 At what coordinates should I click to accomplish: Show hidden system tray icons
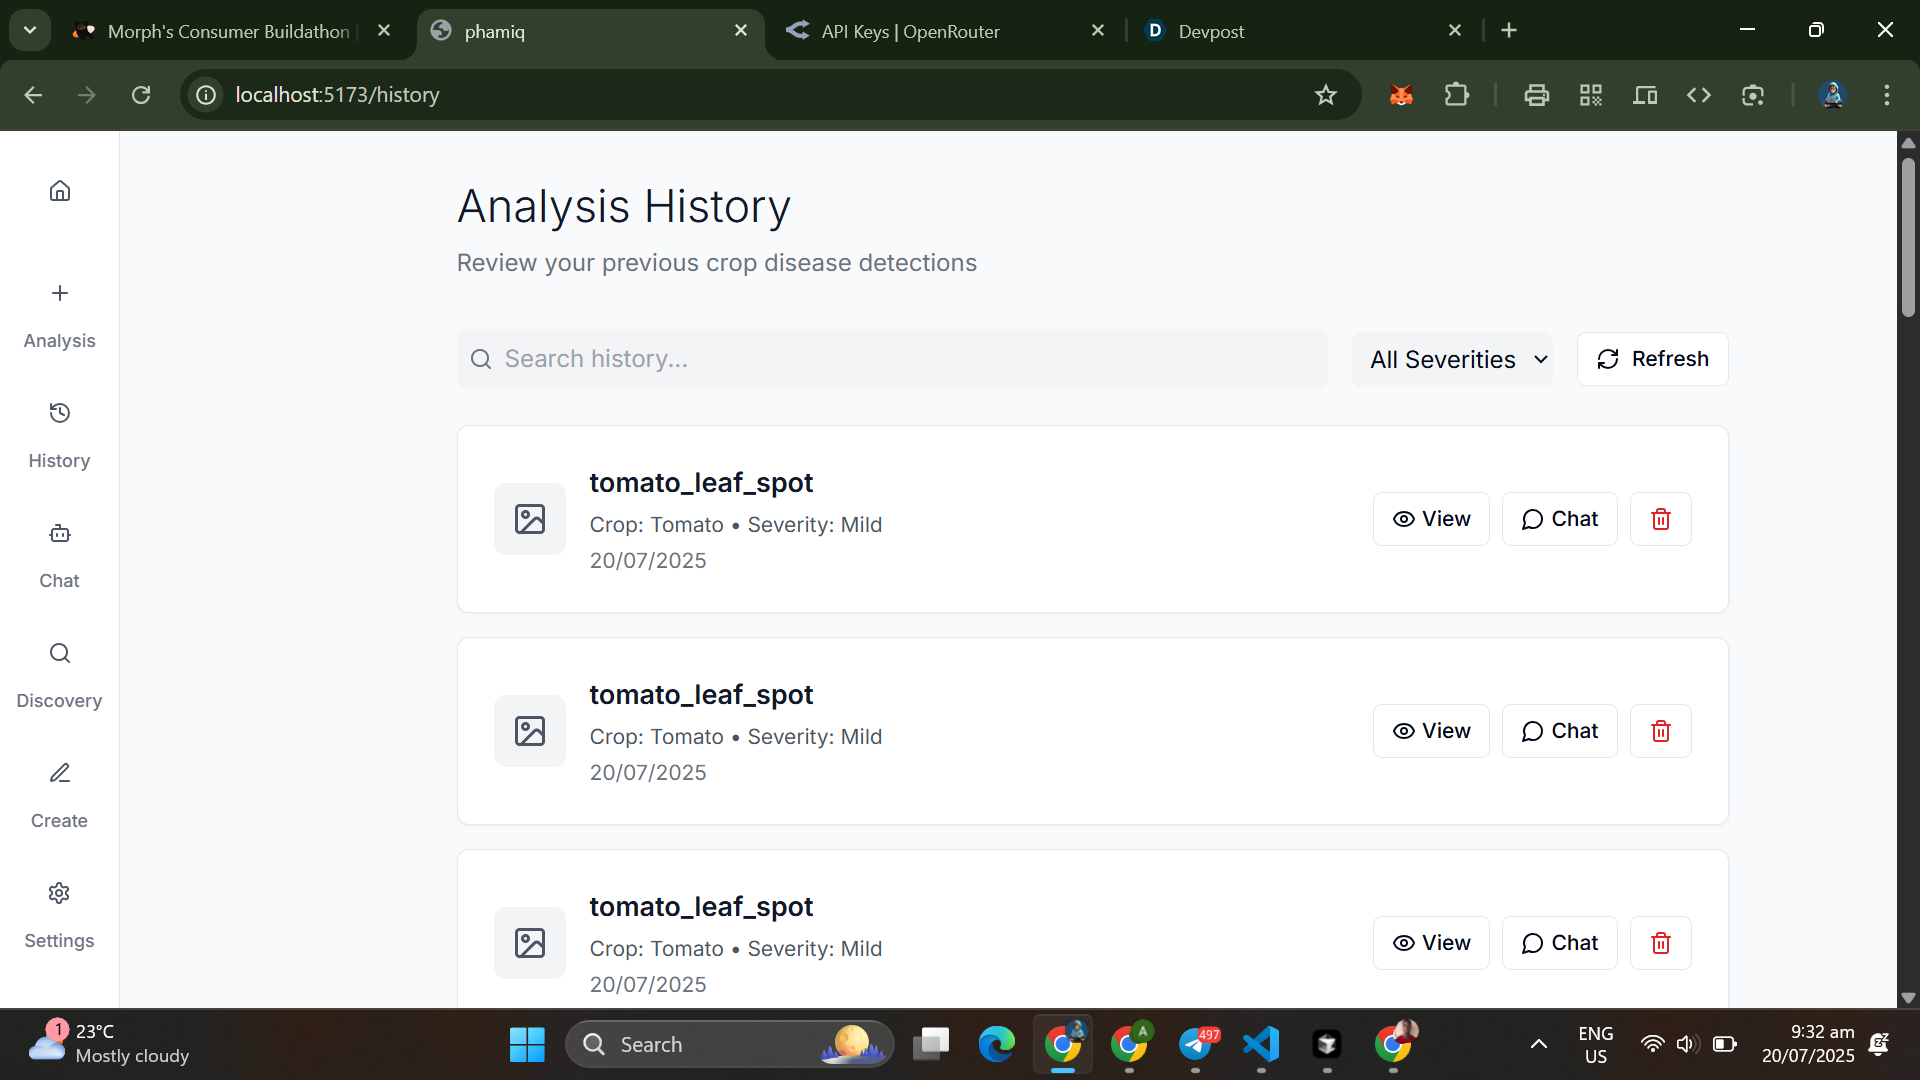tap(1539, 1044)
